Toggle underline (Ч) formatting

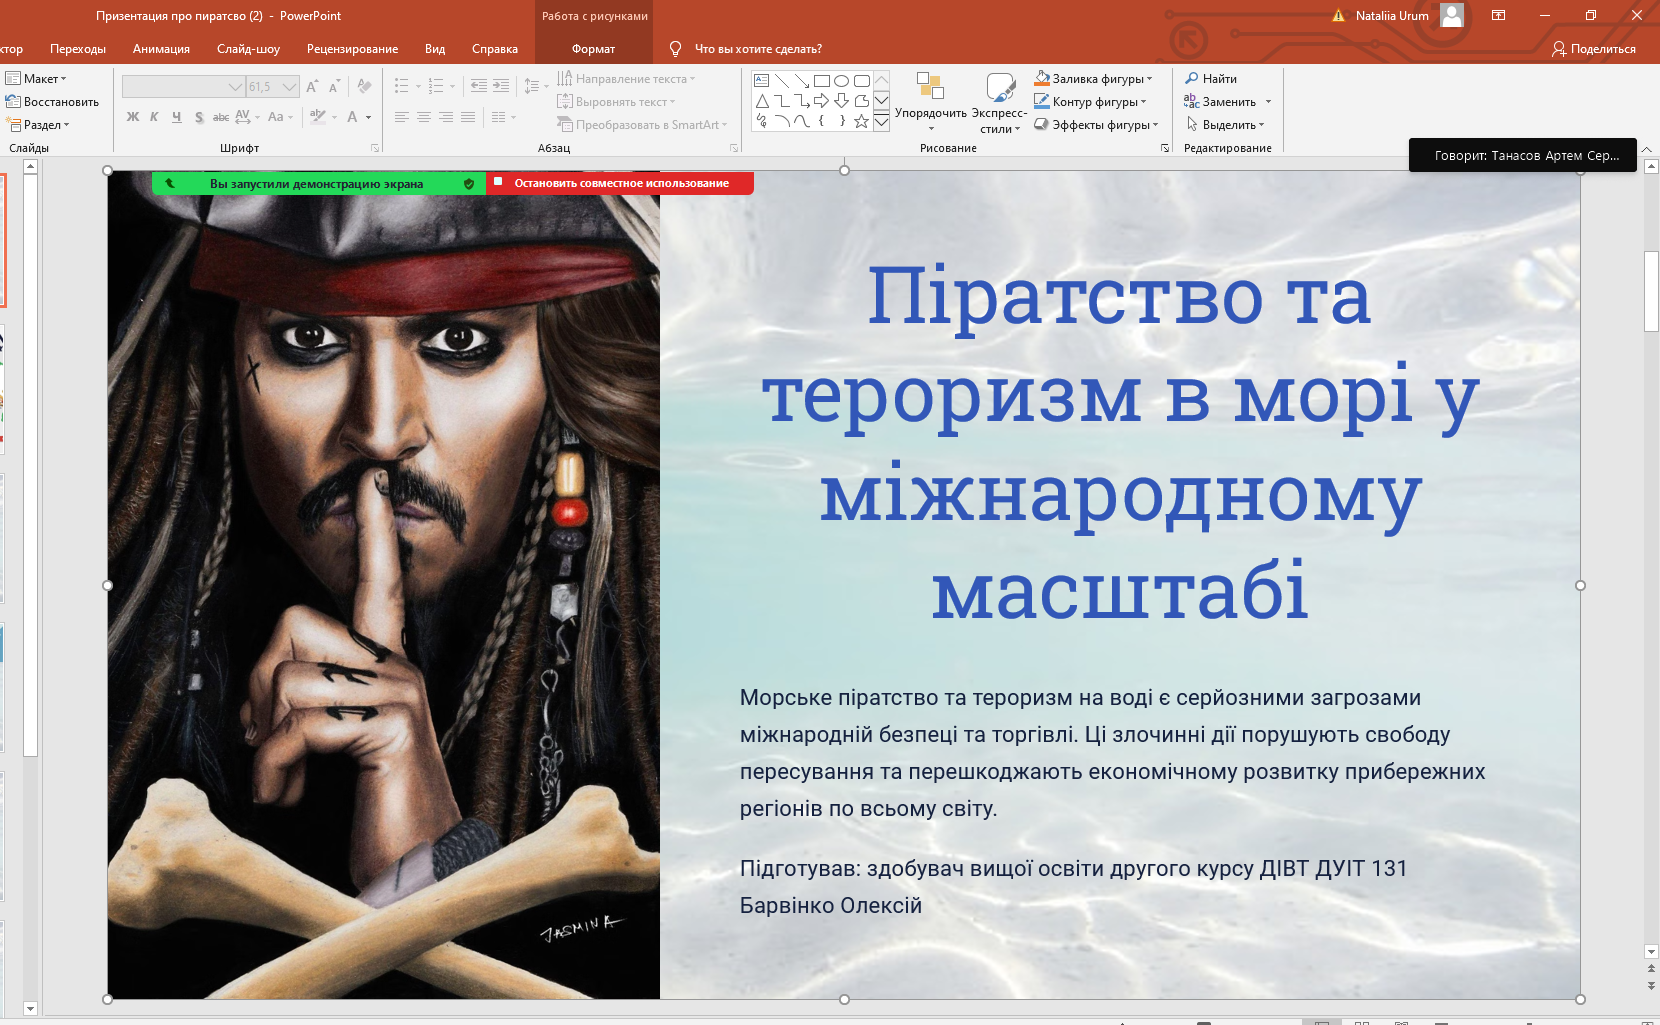[176, 117]
